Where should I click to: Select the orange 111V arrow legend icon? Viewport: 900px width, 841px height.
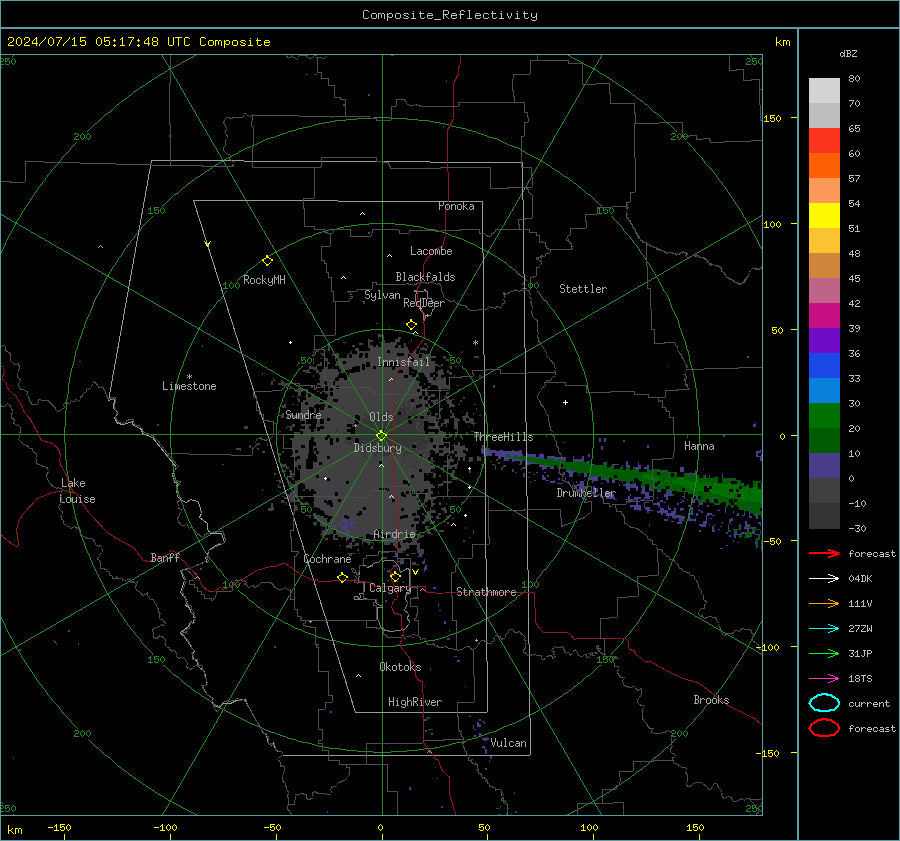pos(824,603)
